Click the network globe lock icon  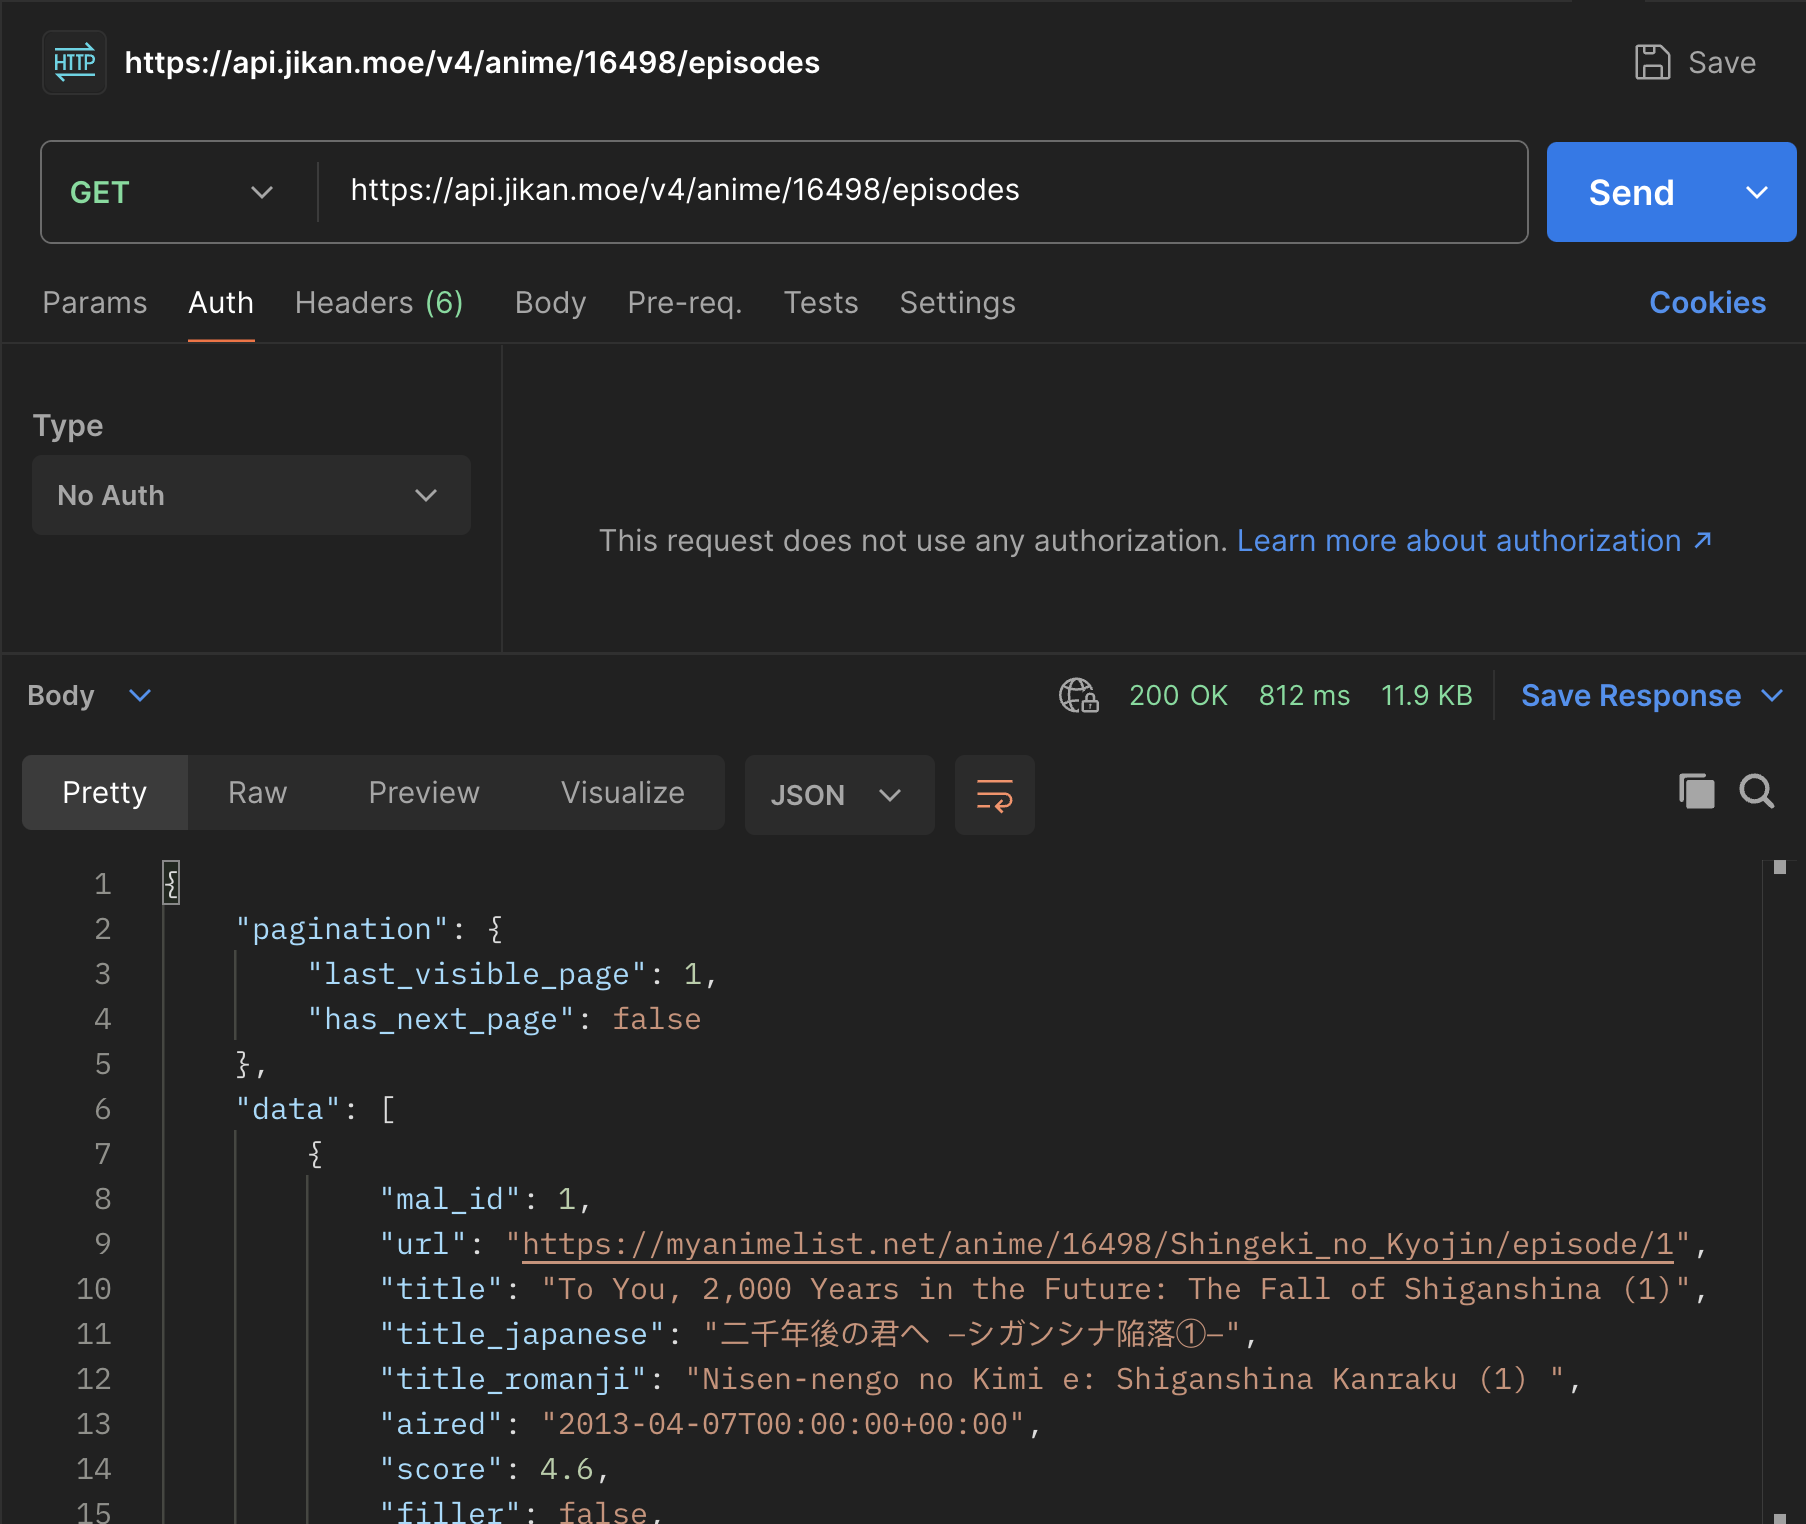pyautogui.click(x=1078, y=695)
